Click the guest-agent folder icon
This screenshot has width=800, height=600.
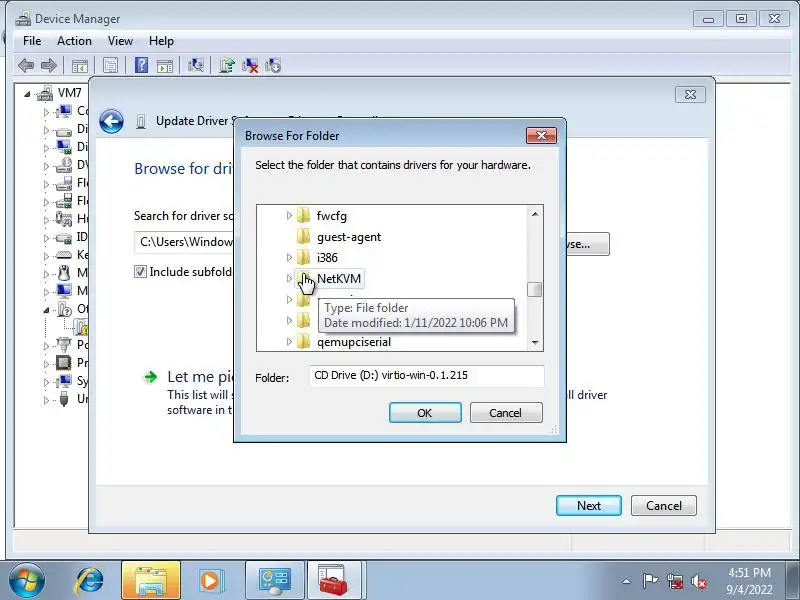(304, 237)
